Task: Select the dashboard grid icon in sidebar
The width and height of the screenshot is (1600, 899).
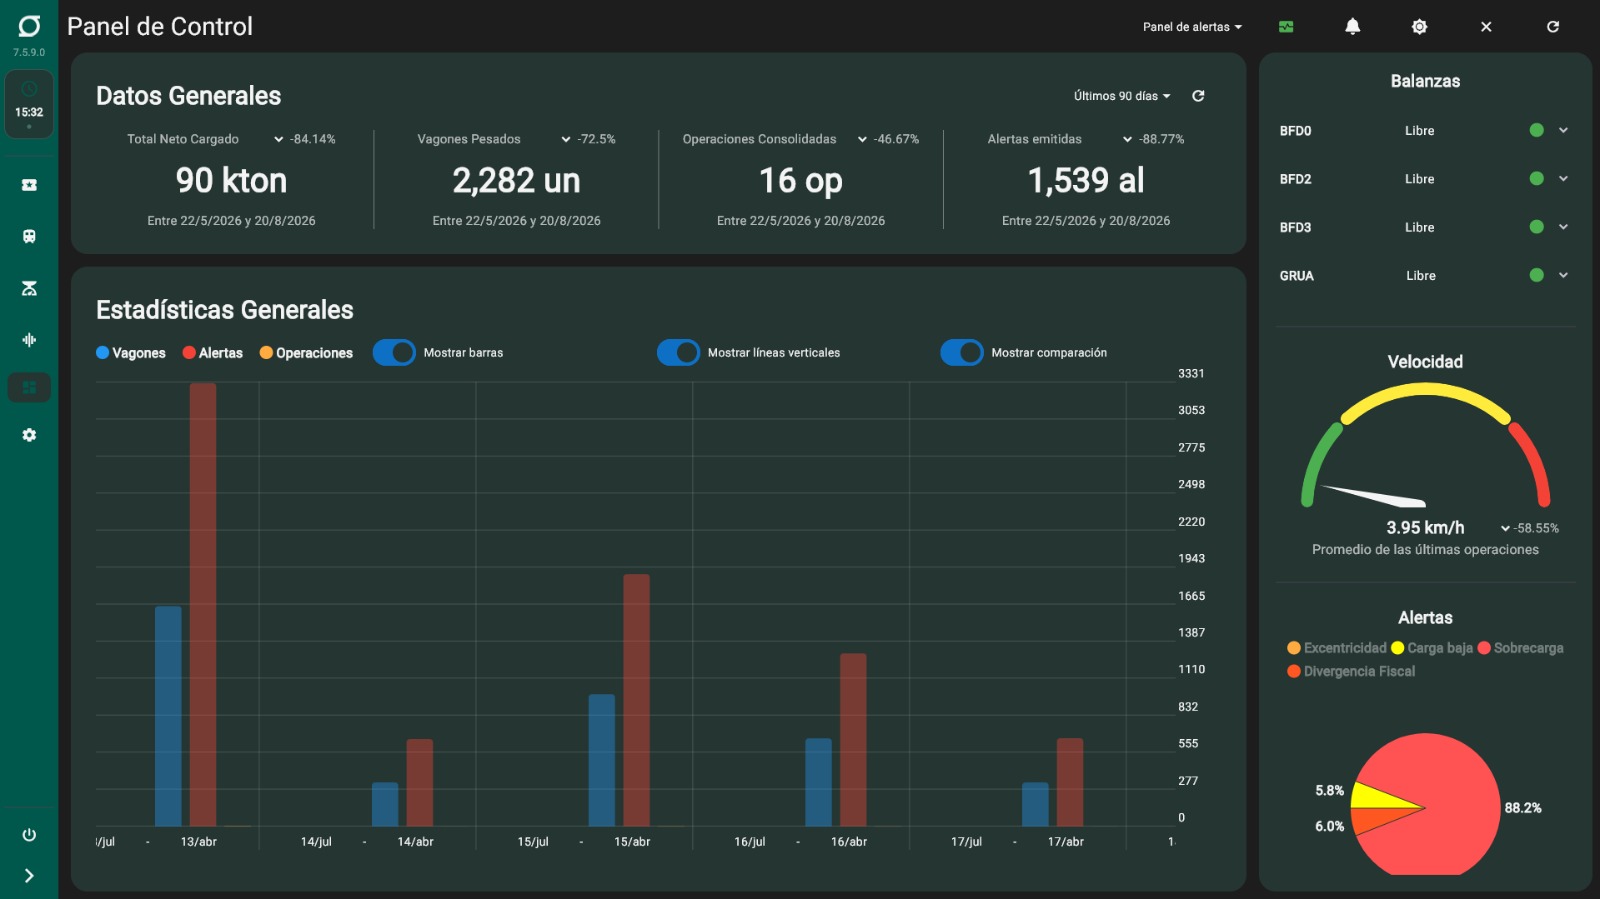Action: [29, 387]
